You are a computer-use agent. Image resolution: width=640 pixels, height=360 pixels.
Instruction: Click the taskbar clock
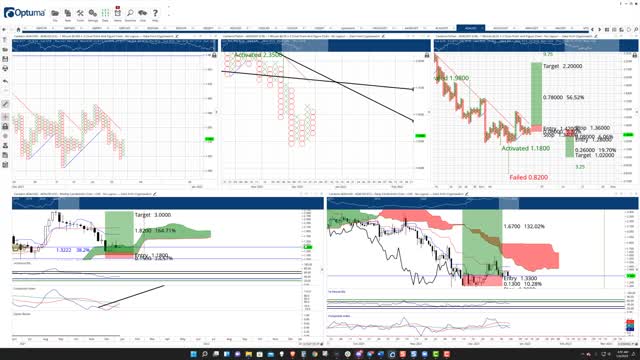623,354
